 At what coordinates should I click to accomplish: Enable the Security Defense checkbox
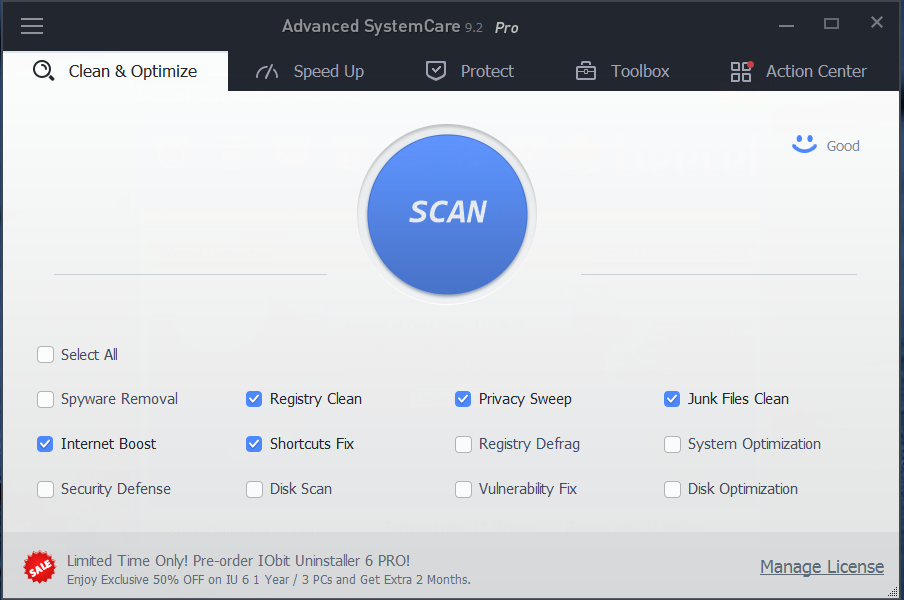click(x=46, y=489)
